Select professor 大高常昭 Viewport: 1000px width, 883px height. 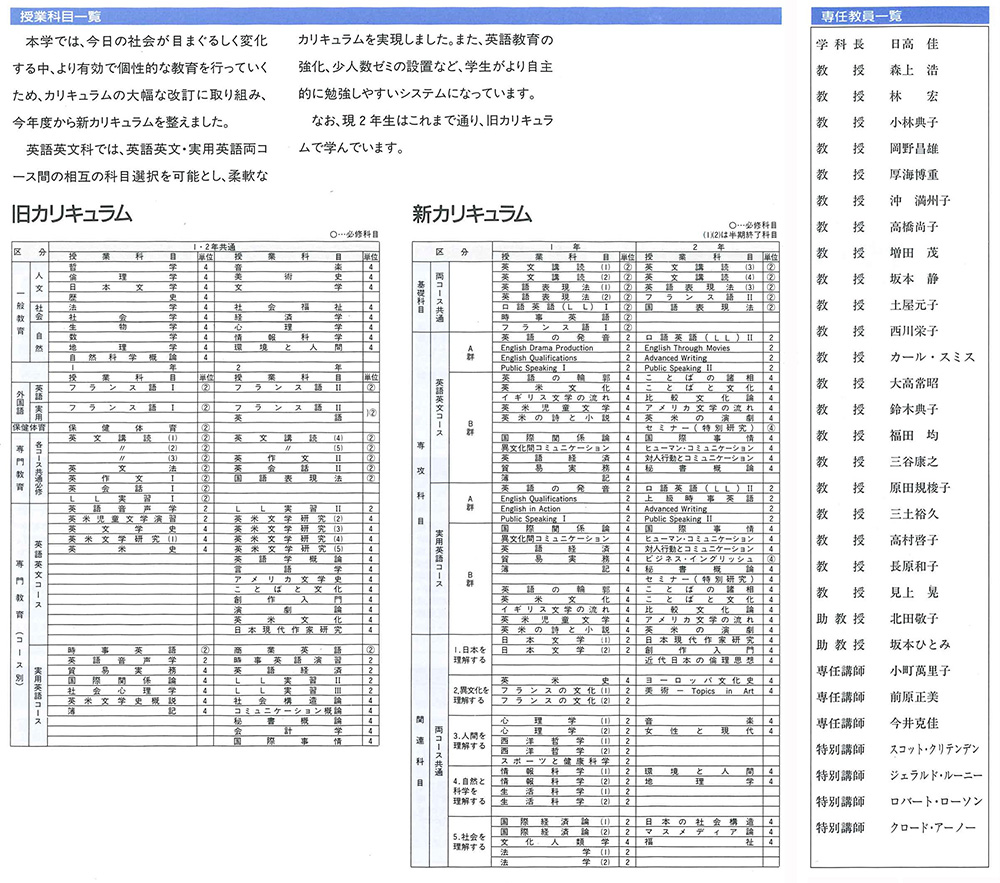[914, 384]
